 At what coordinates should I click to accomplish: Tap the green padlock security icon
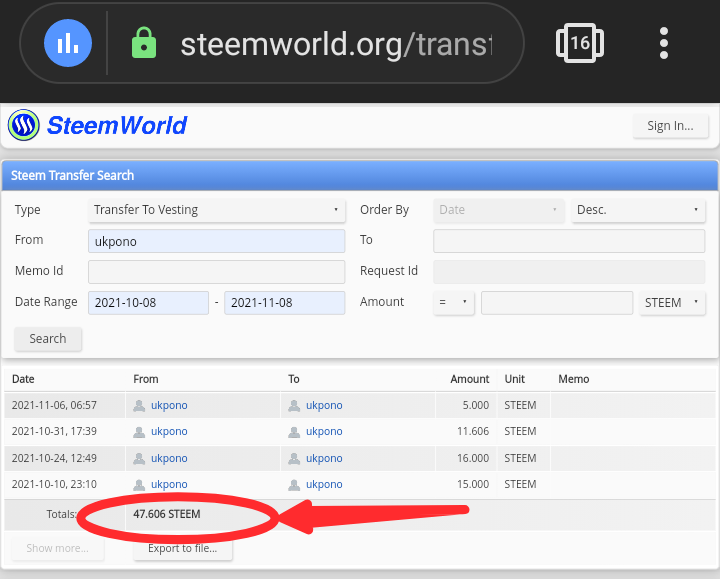pyautogui.click(x=144, y=43)
